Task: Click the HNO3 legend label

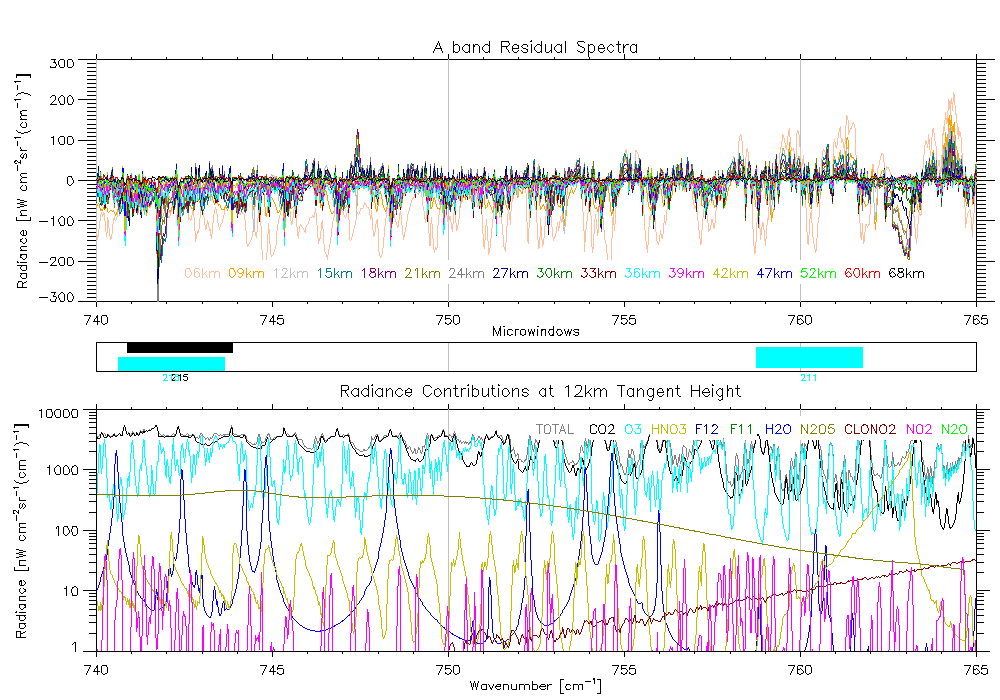Action: click(x=667, y=430)
